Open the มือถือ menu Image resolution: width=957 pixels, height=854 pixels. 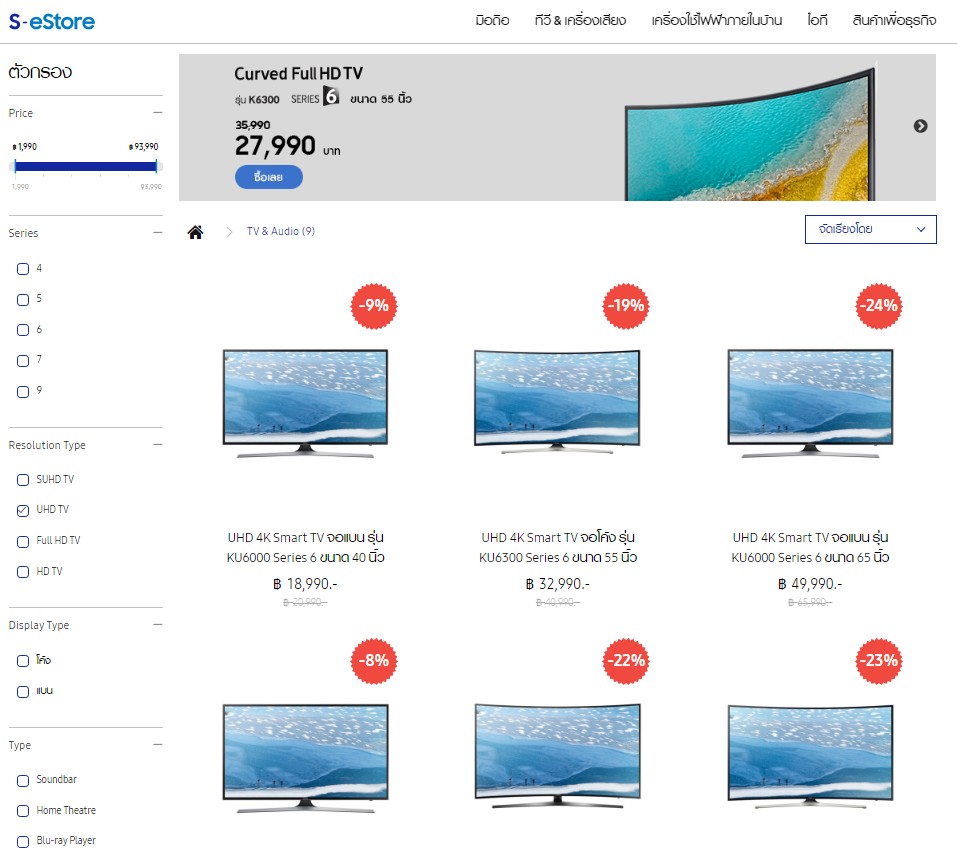click(x=492, y=21)
